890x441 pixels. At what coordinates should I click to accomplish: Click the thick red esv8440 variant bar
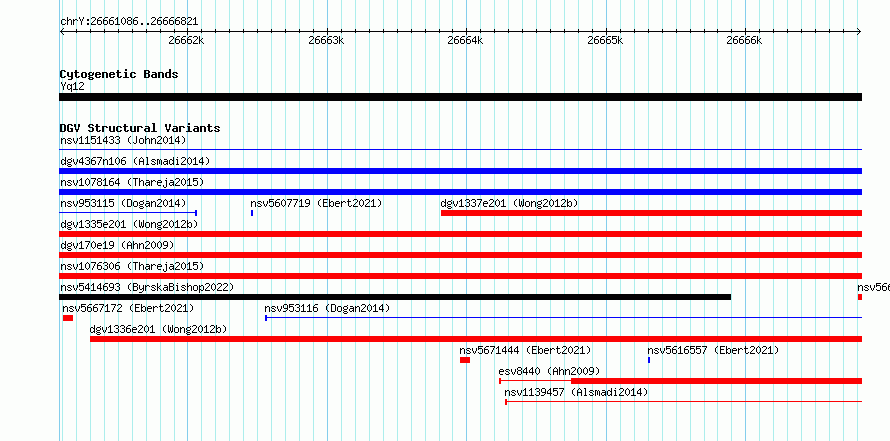click(x=716, y=381)
